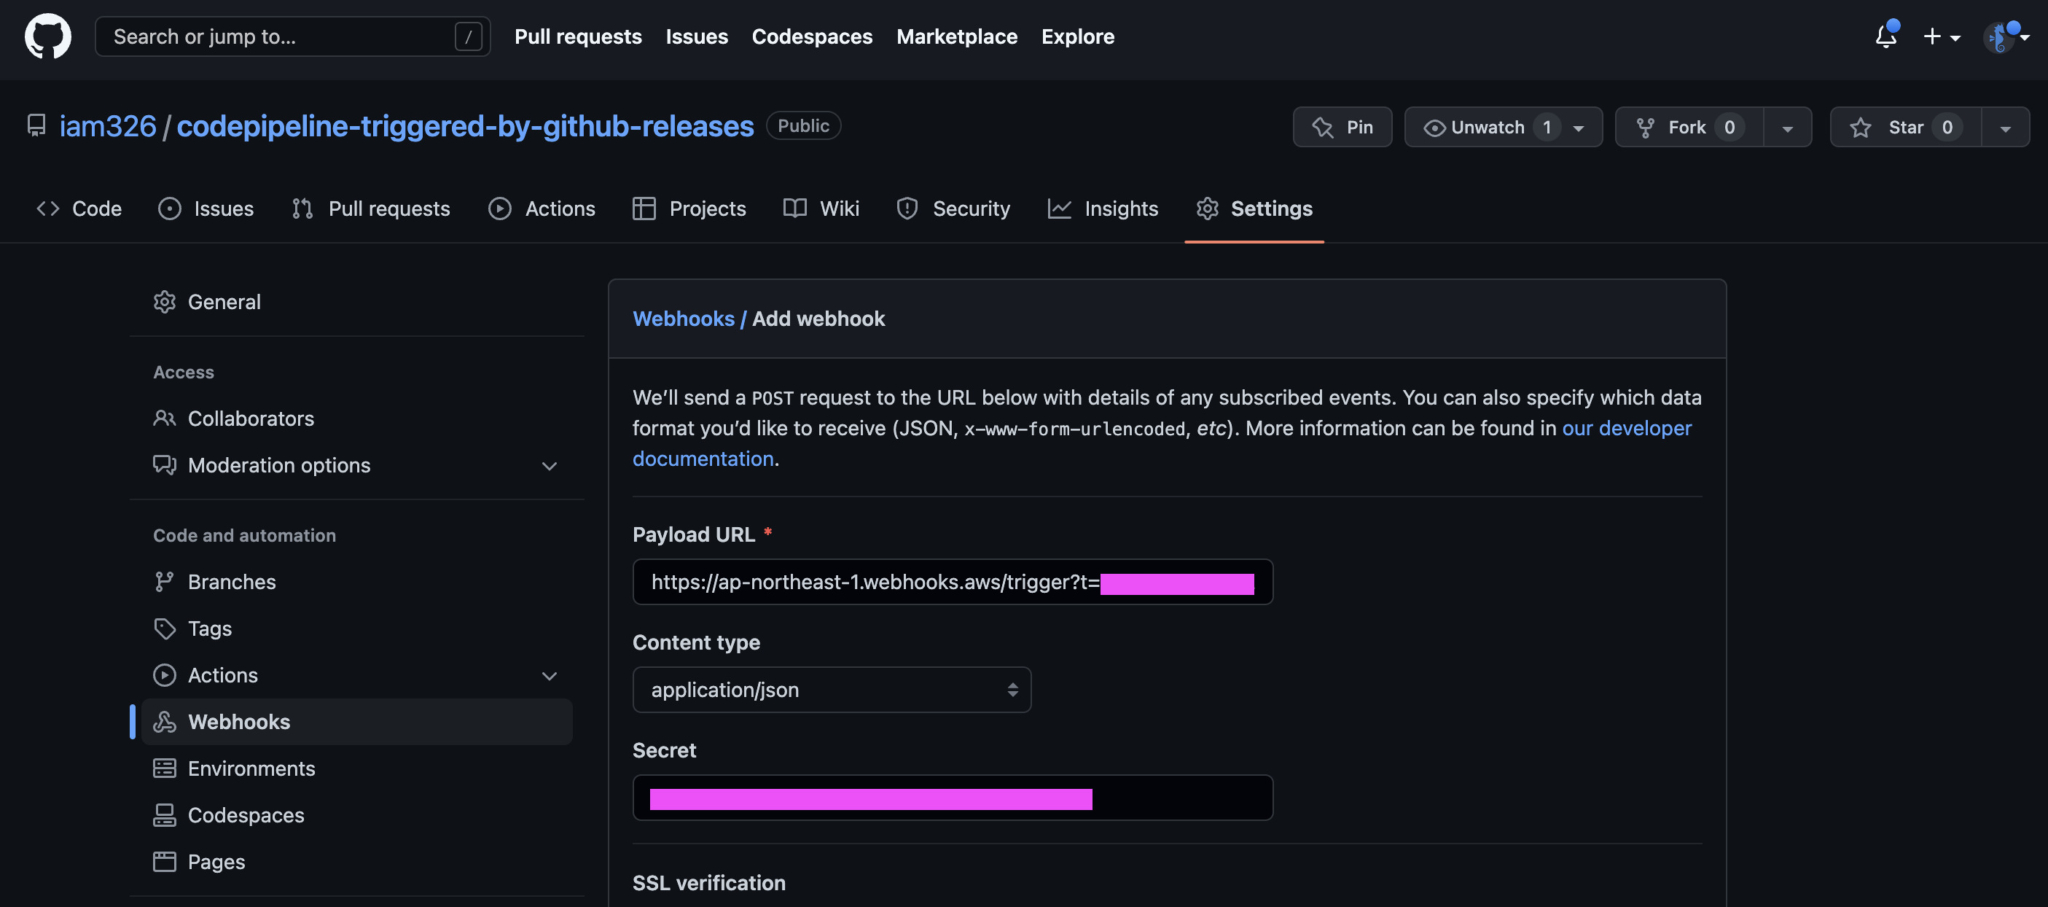2048x907 pixels.
Task: Open the notifications bell
Action: click(x=1888, y=37)
